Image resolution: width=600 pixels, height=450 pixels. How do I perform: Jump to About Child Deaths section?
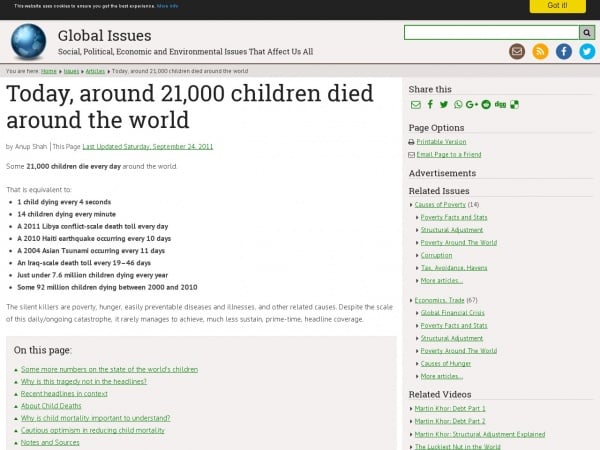(51, 406)
